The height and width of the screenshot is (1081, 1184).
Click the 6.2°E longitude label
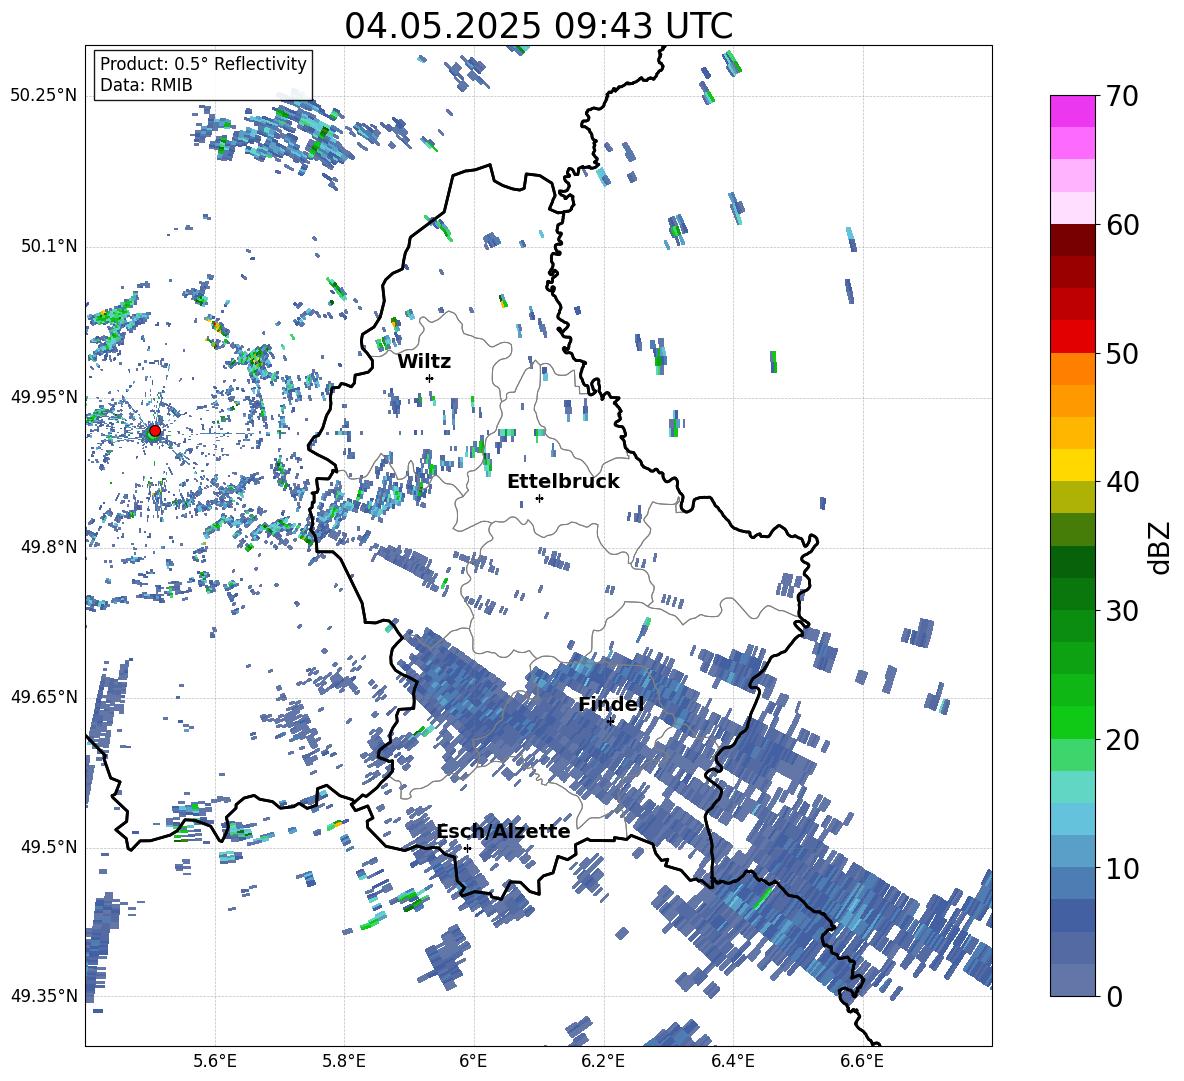tap(603, 1061)
